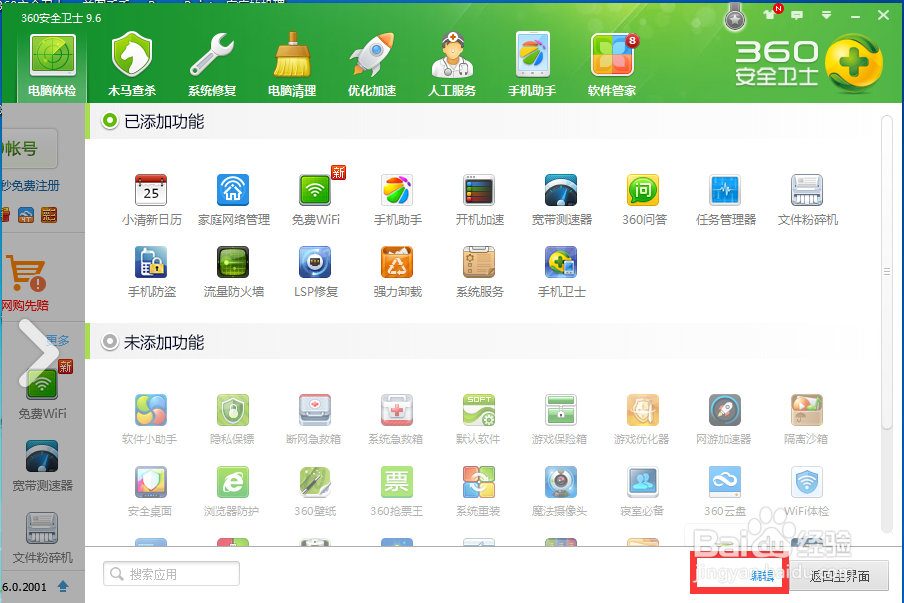
Task: Open 手机卫士 tool
Action: (562, 272)
